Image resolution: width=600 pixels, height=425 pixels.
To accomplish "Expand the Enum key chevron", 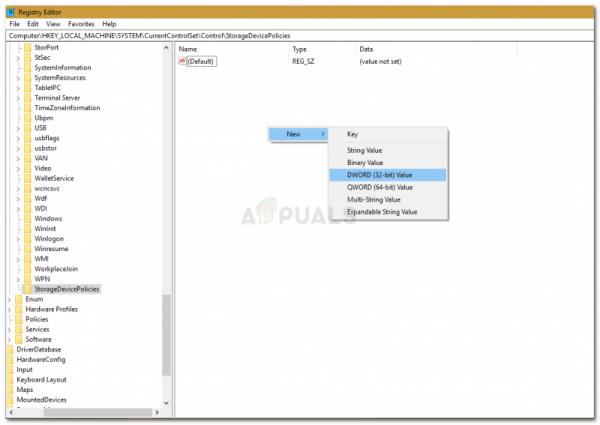I will [9, 300].
